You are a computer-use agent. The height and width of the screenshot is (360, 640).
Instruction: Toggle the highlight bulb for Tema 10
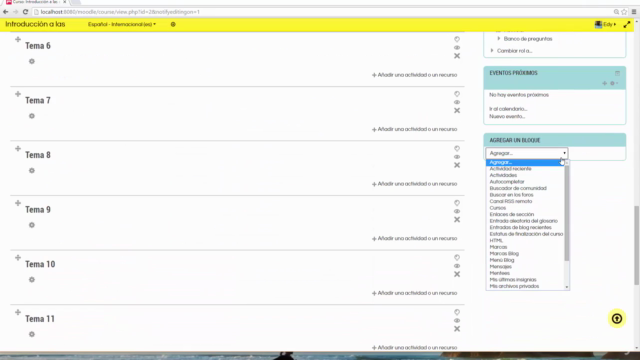pos(457,258)
